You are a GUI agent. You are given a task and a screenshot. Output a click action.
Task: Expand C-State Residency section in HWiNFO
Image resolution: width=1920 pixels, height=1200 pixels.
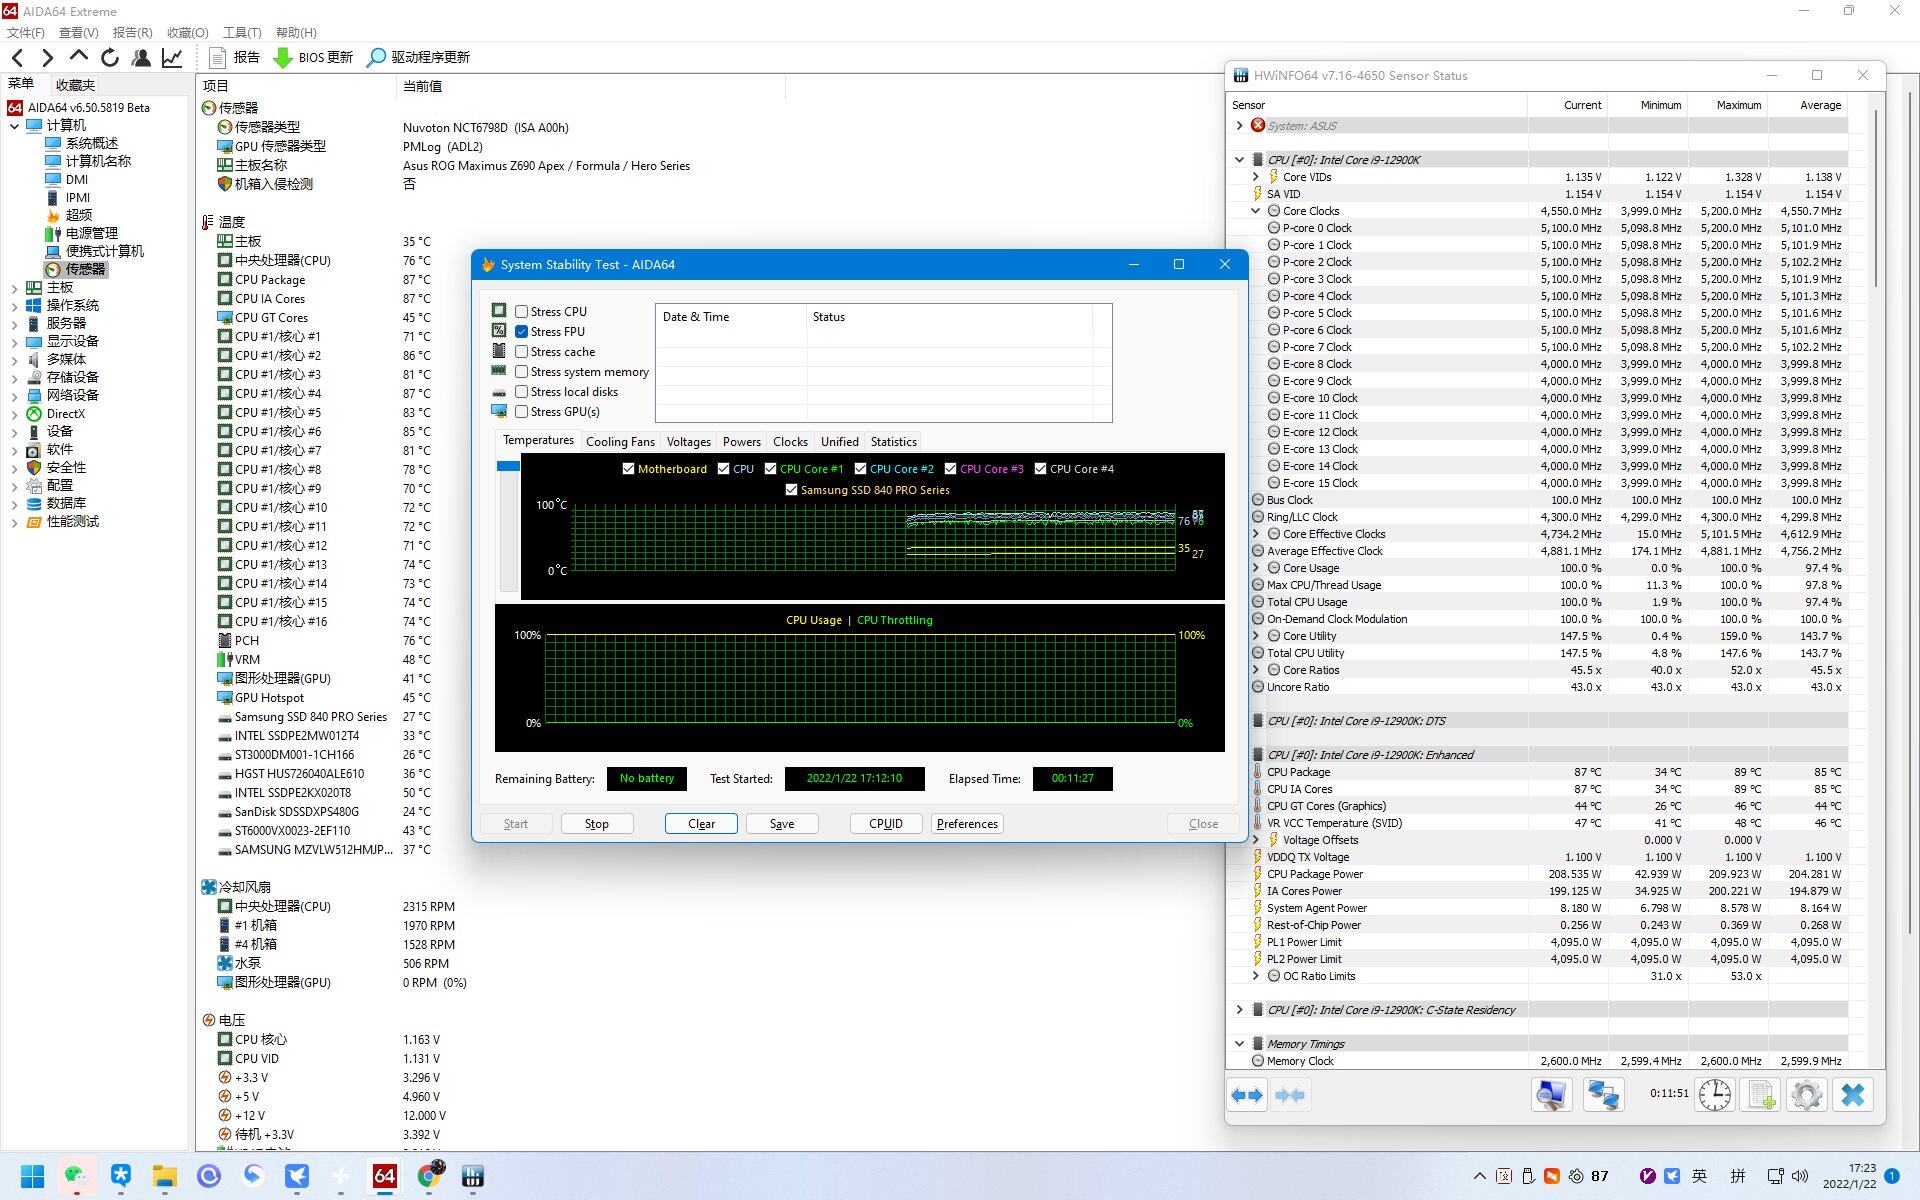tap(1239, 1010)
